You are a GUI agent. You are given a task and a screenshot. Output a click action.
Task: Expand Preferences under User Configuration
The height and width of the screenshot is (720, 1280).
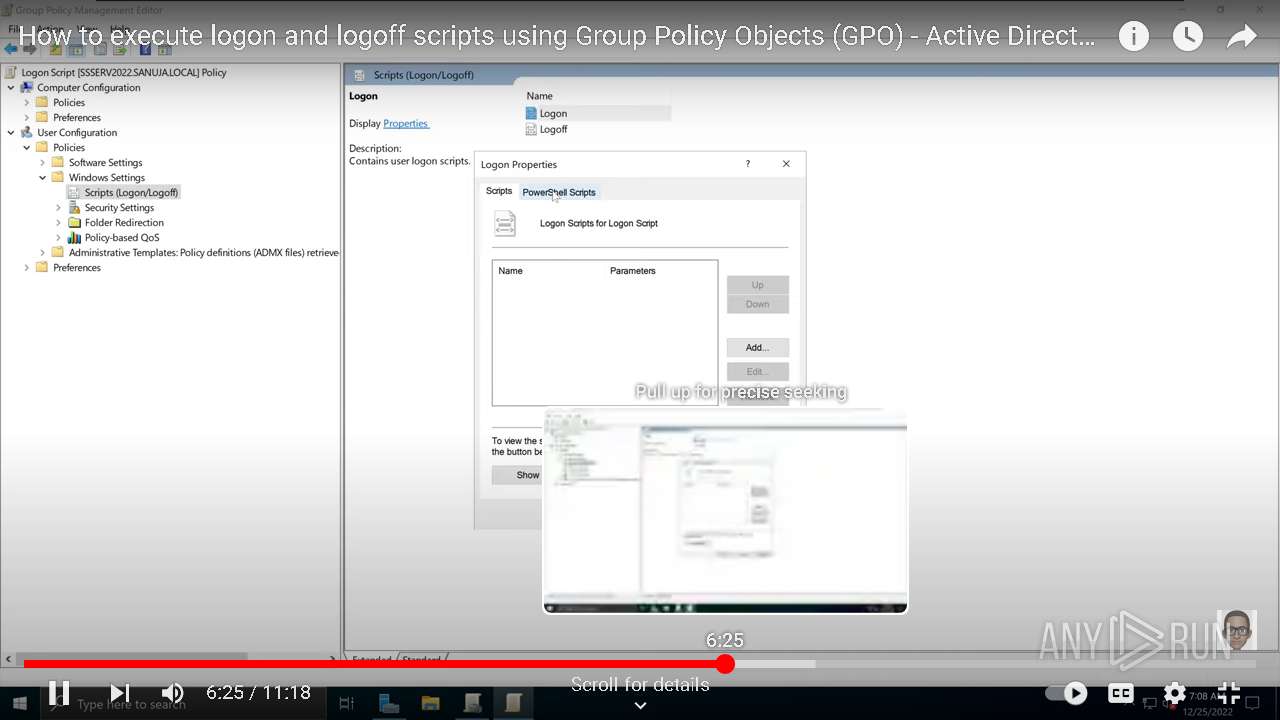27,268
